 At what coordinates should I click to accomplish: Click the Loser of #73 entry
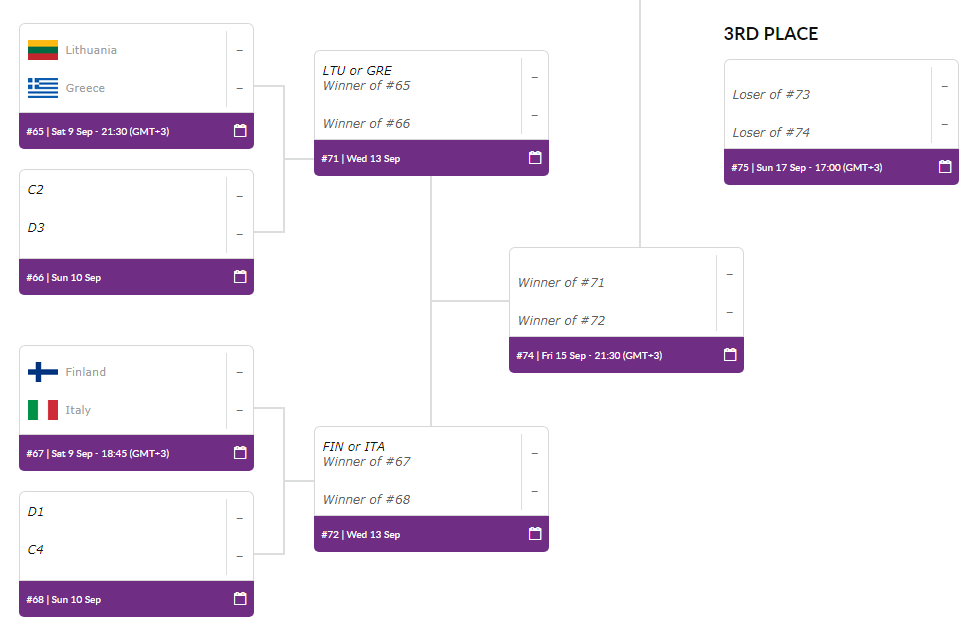(771, 95)
